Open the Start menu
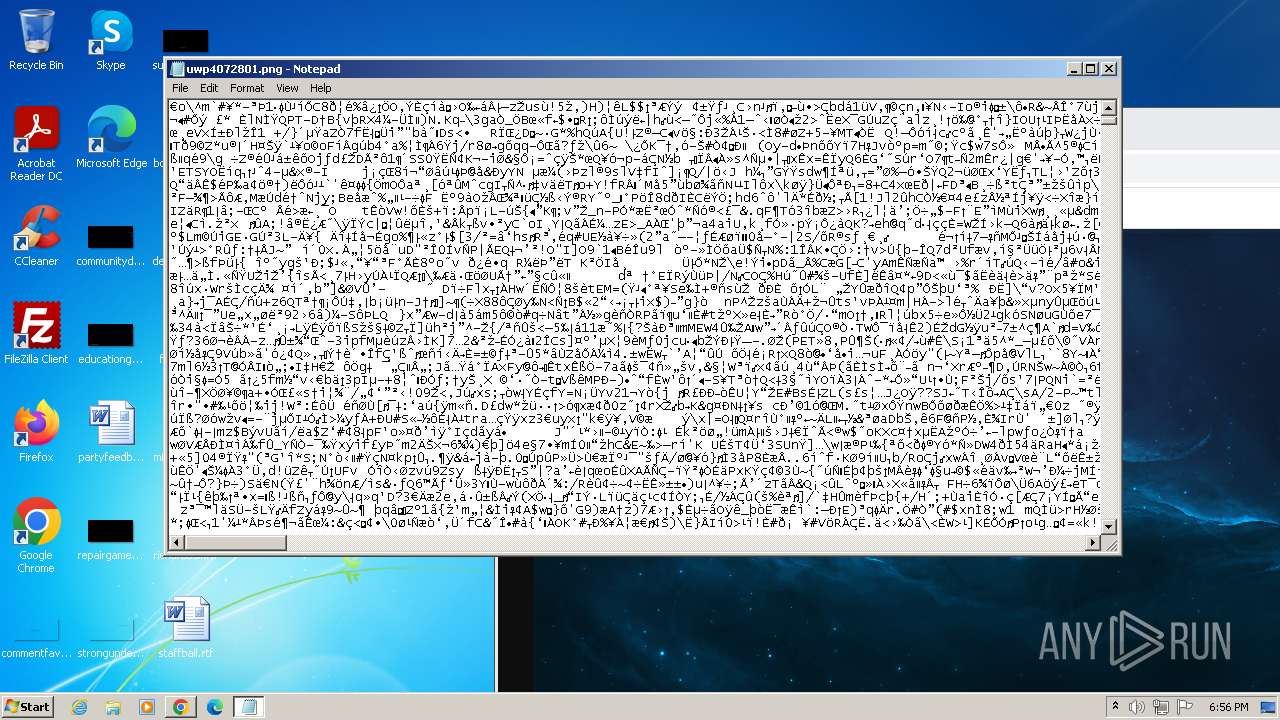Image resolution: width=1280 pixels, height=720 pixels. [28, 706]
